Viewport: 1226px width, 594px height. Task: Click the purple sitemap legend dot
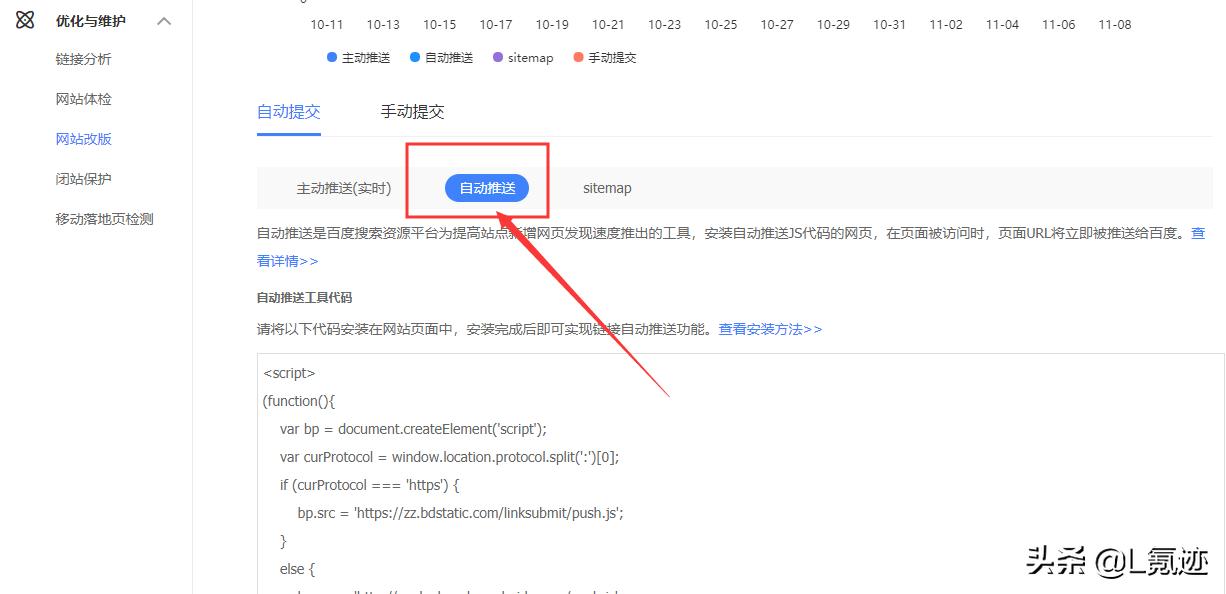(x=496, y=57)
